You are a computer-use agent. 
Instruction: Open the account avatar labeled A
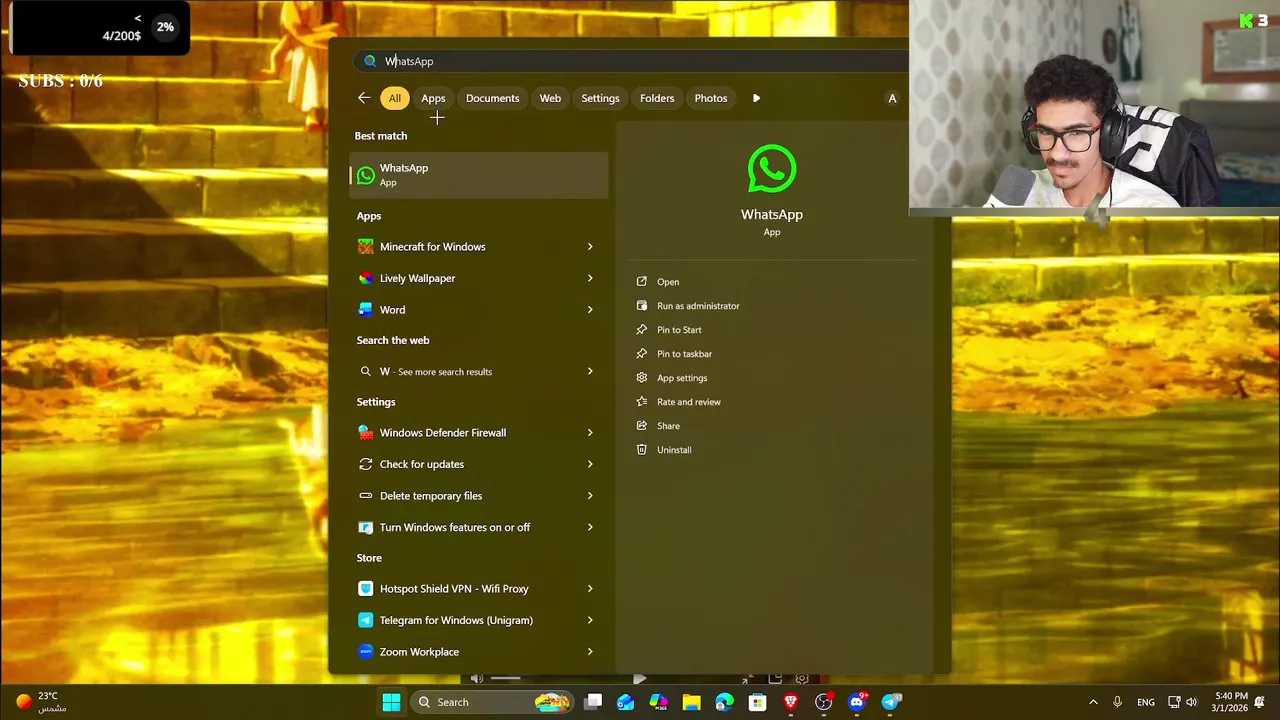point(892,98)
